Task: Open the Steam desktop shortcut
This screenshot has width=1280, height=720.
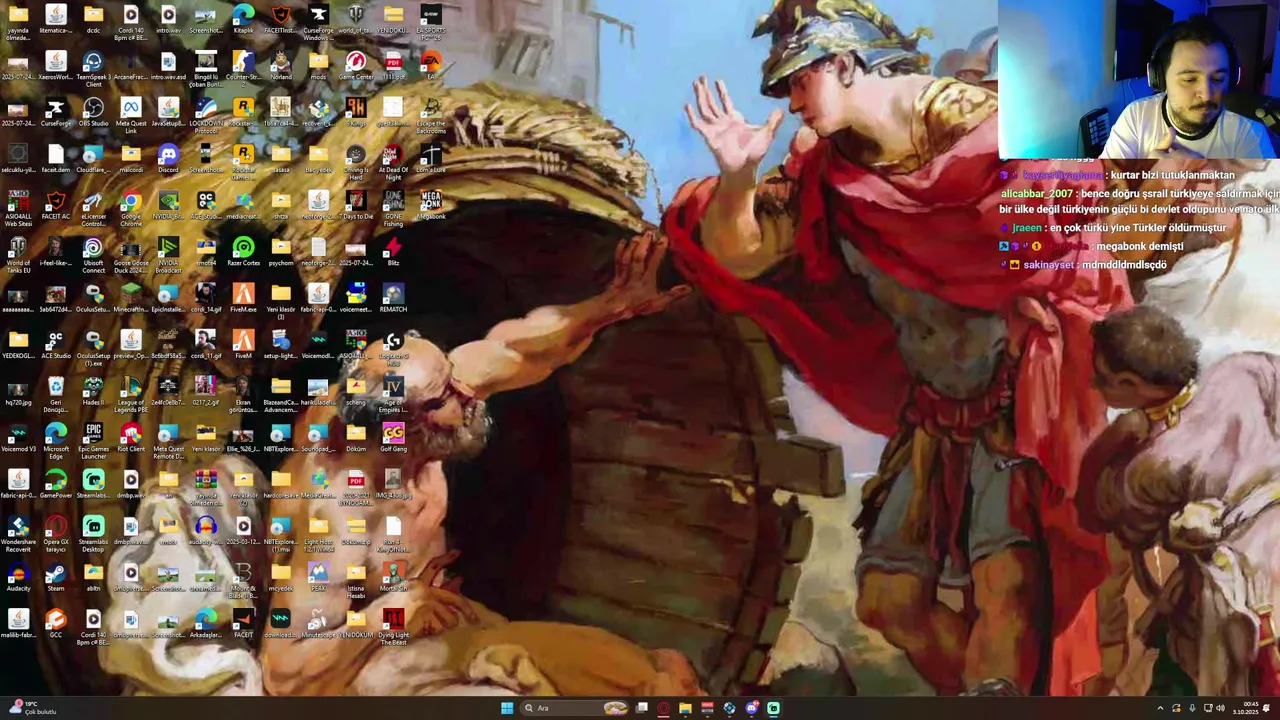Action: 56,577
